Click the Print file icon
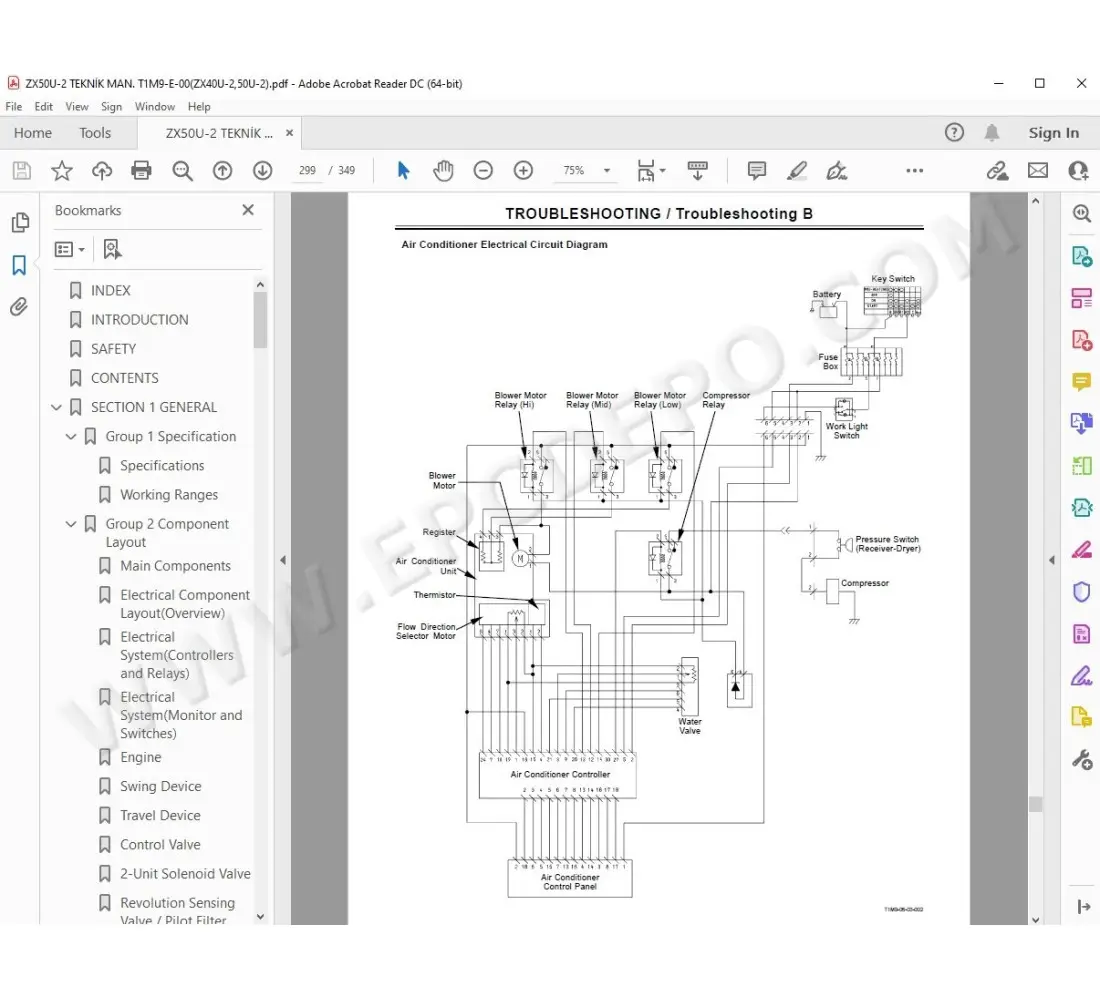 tap(142, 171)
